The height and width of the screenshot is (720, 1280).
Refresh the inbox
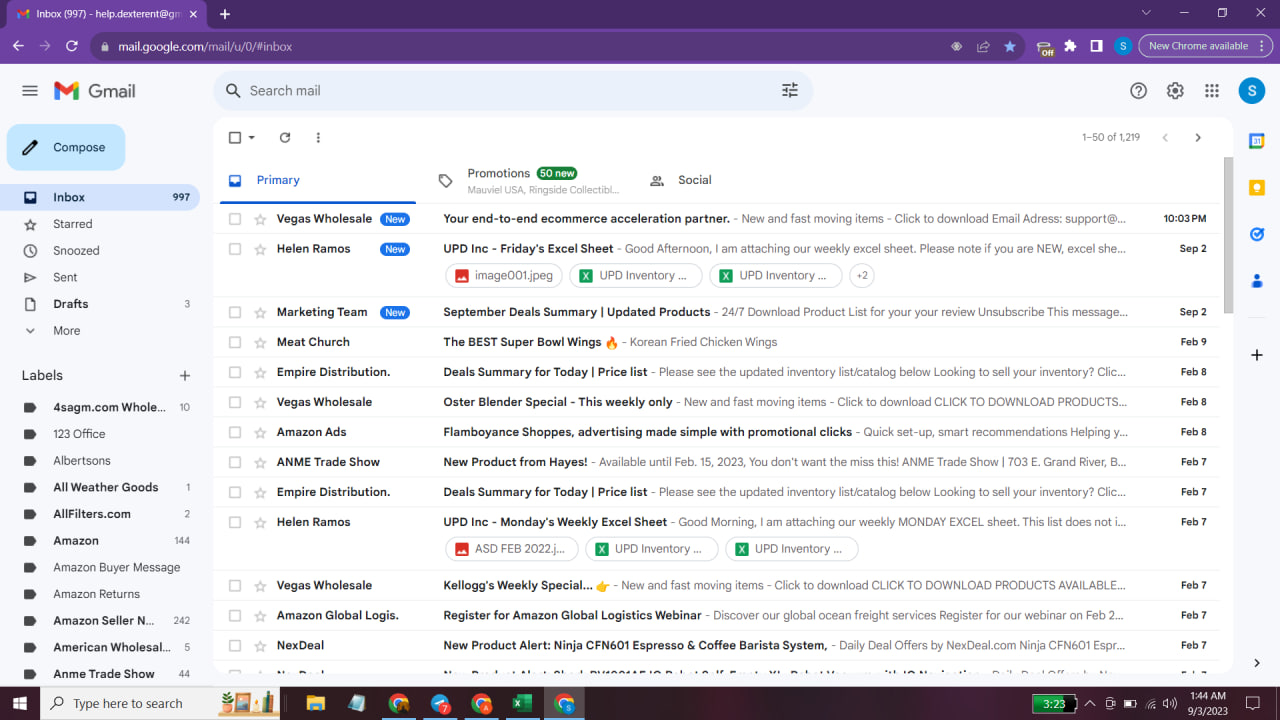(x=285, y=138)
